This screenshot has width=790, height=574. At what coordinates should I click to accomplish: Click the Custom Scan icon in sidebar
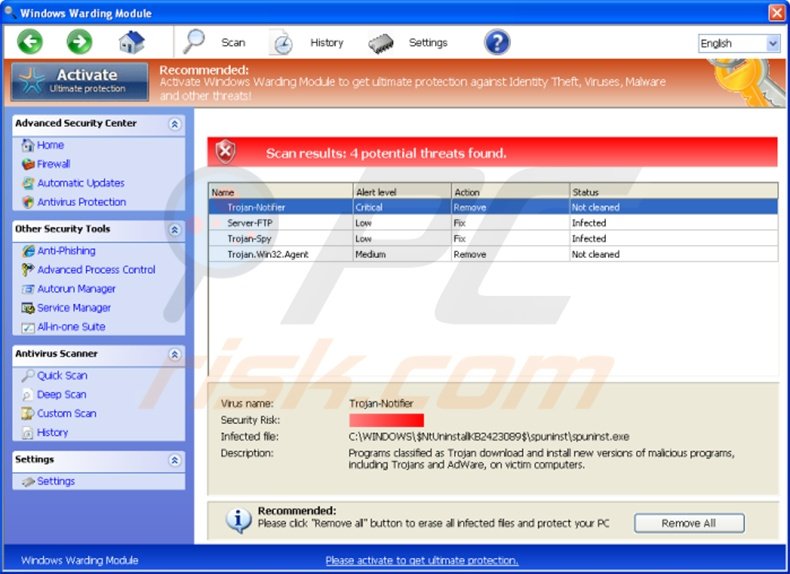(28, 414)
